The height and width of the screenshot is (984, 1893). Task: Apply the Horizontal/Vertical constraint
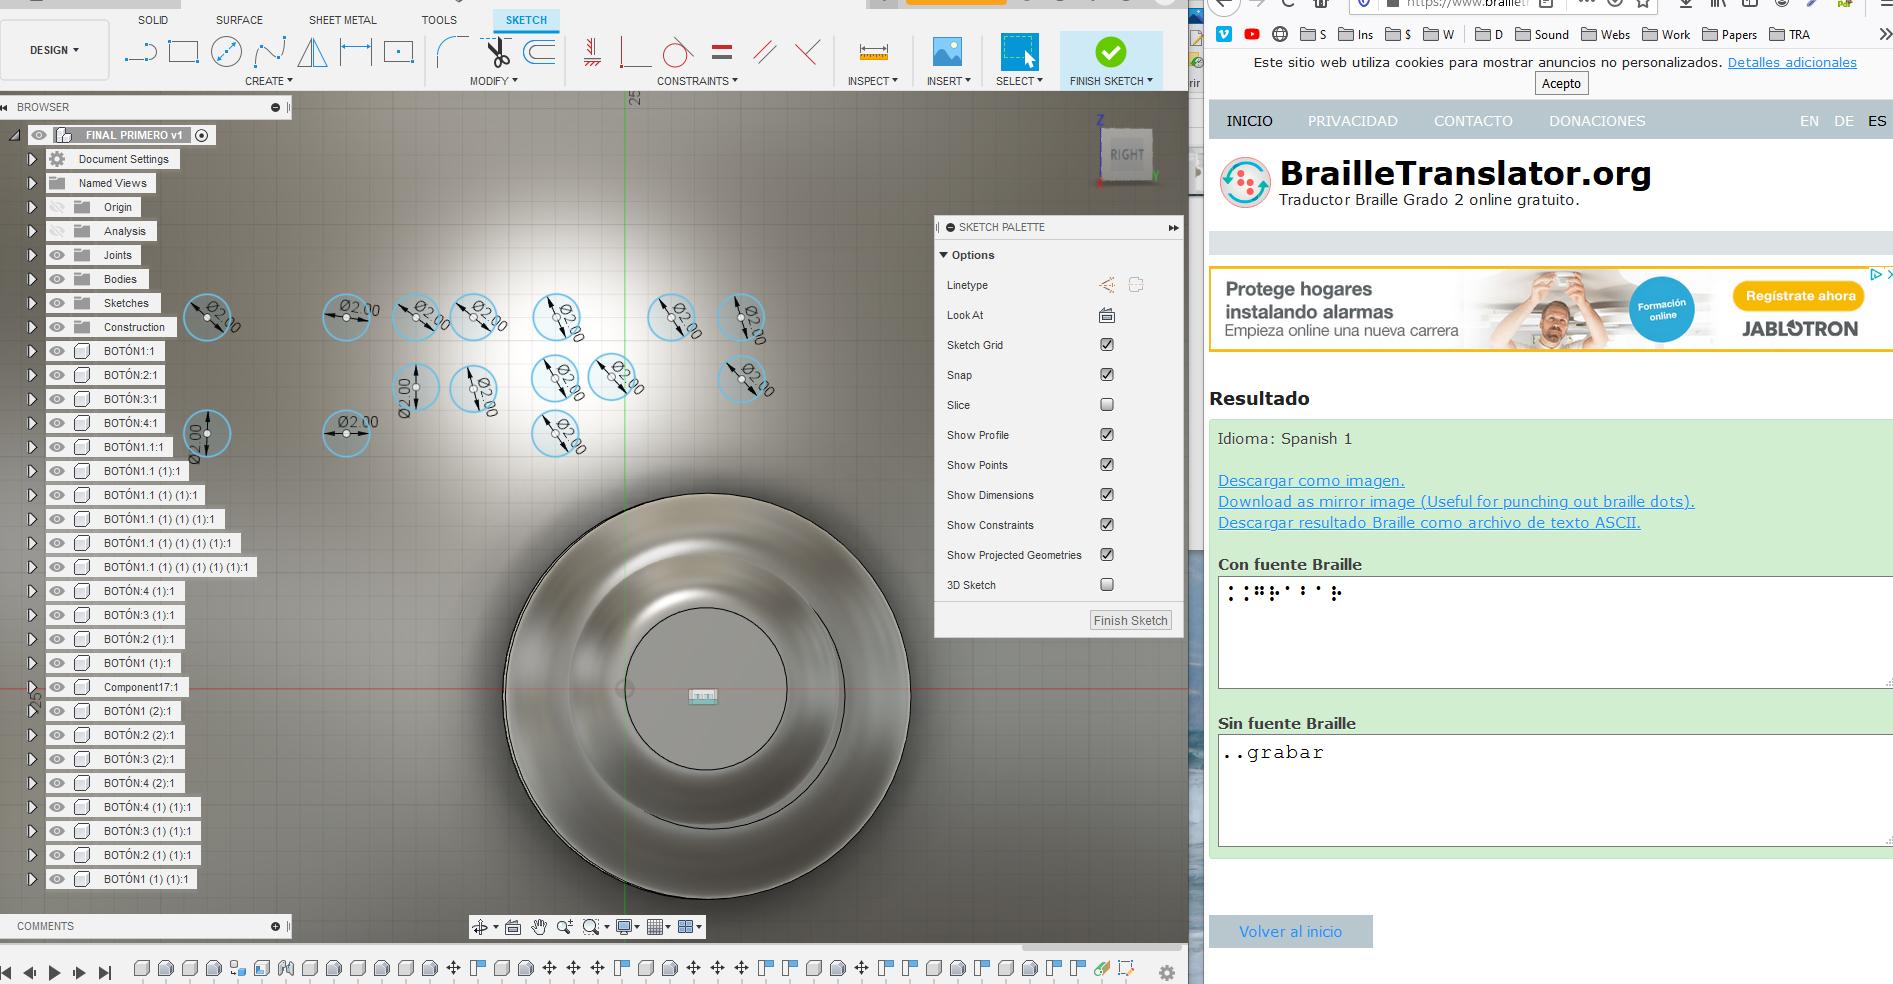pos(592,52)
